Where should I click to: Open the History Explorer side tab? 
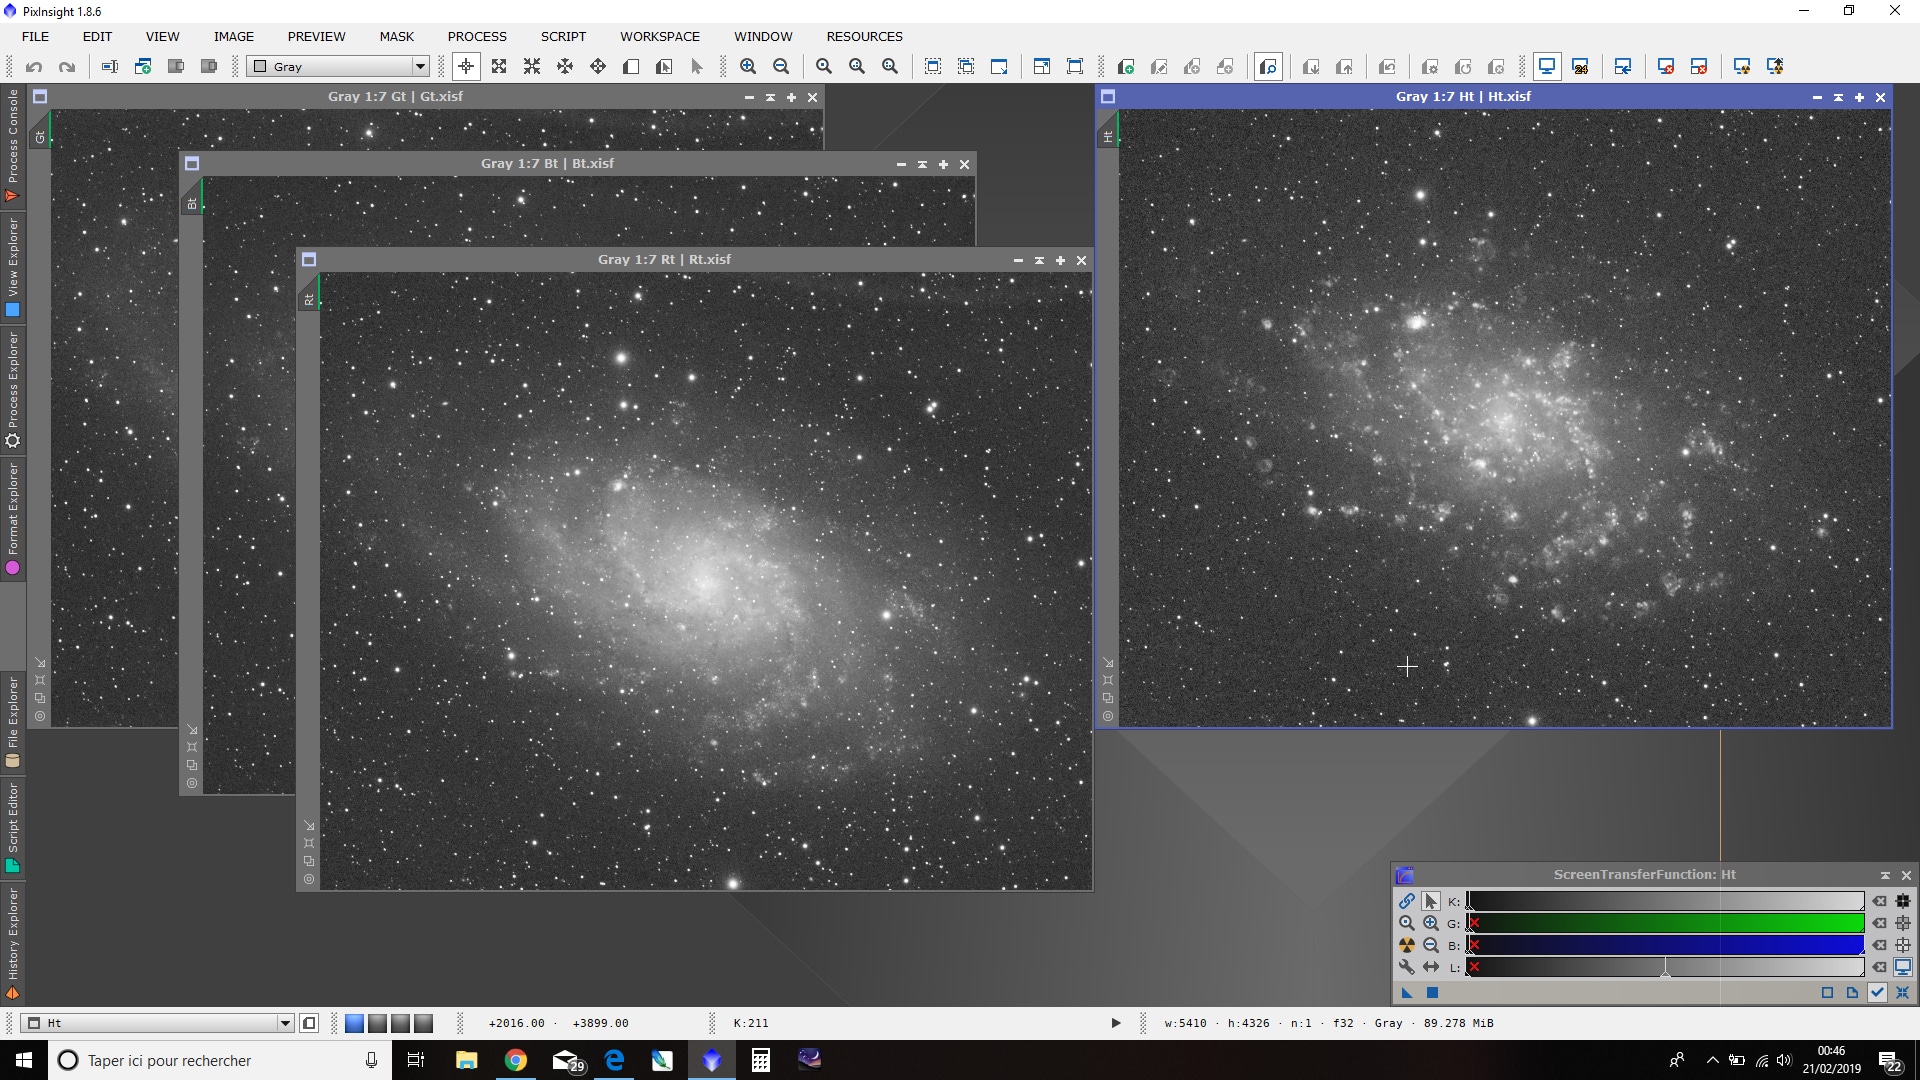pyautogui.click(x=13, y=944)
